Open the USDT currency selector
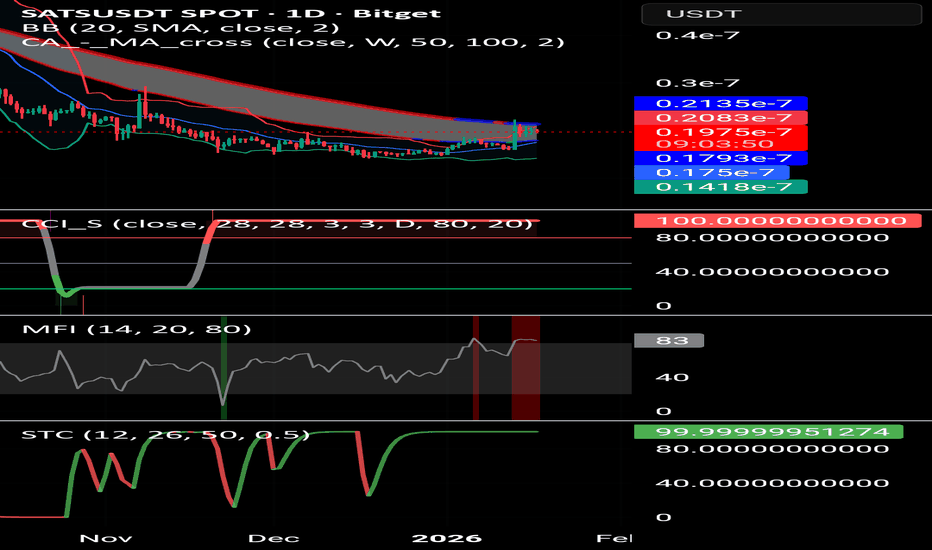Viewport: 932px width, 550px height. 782,14
